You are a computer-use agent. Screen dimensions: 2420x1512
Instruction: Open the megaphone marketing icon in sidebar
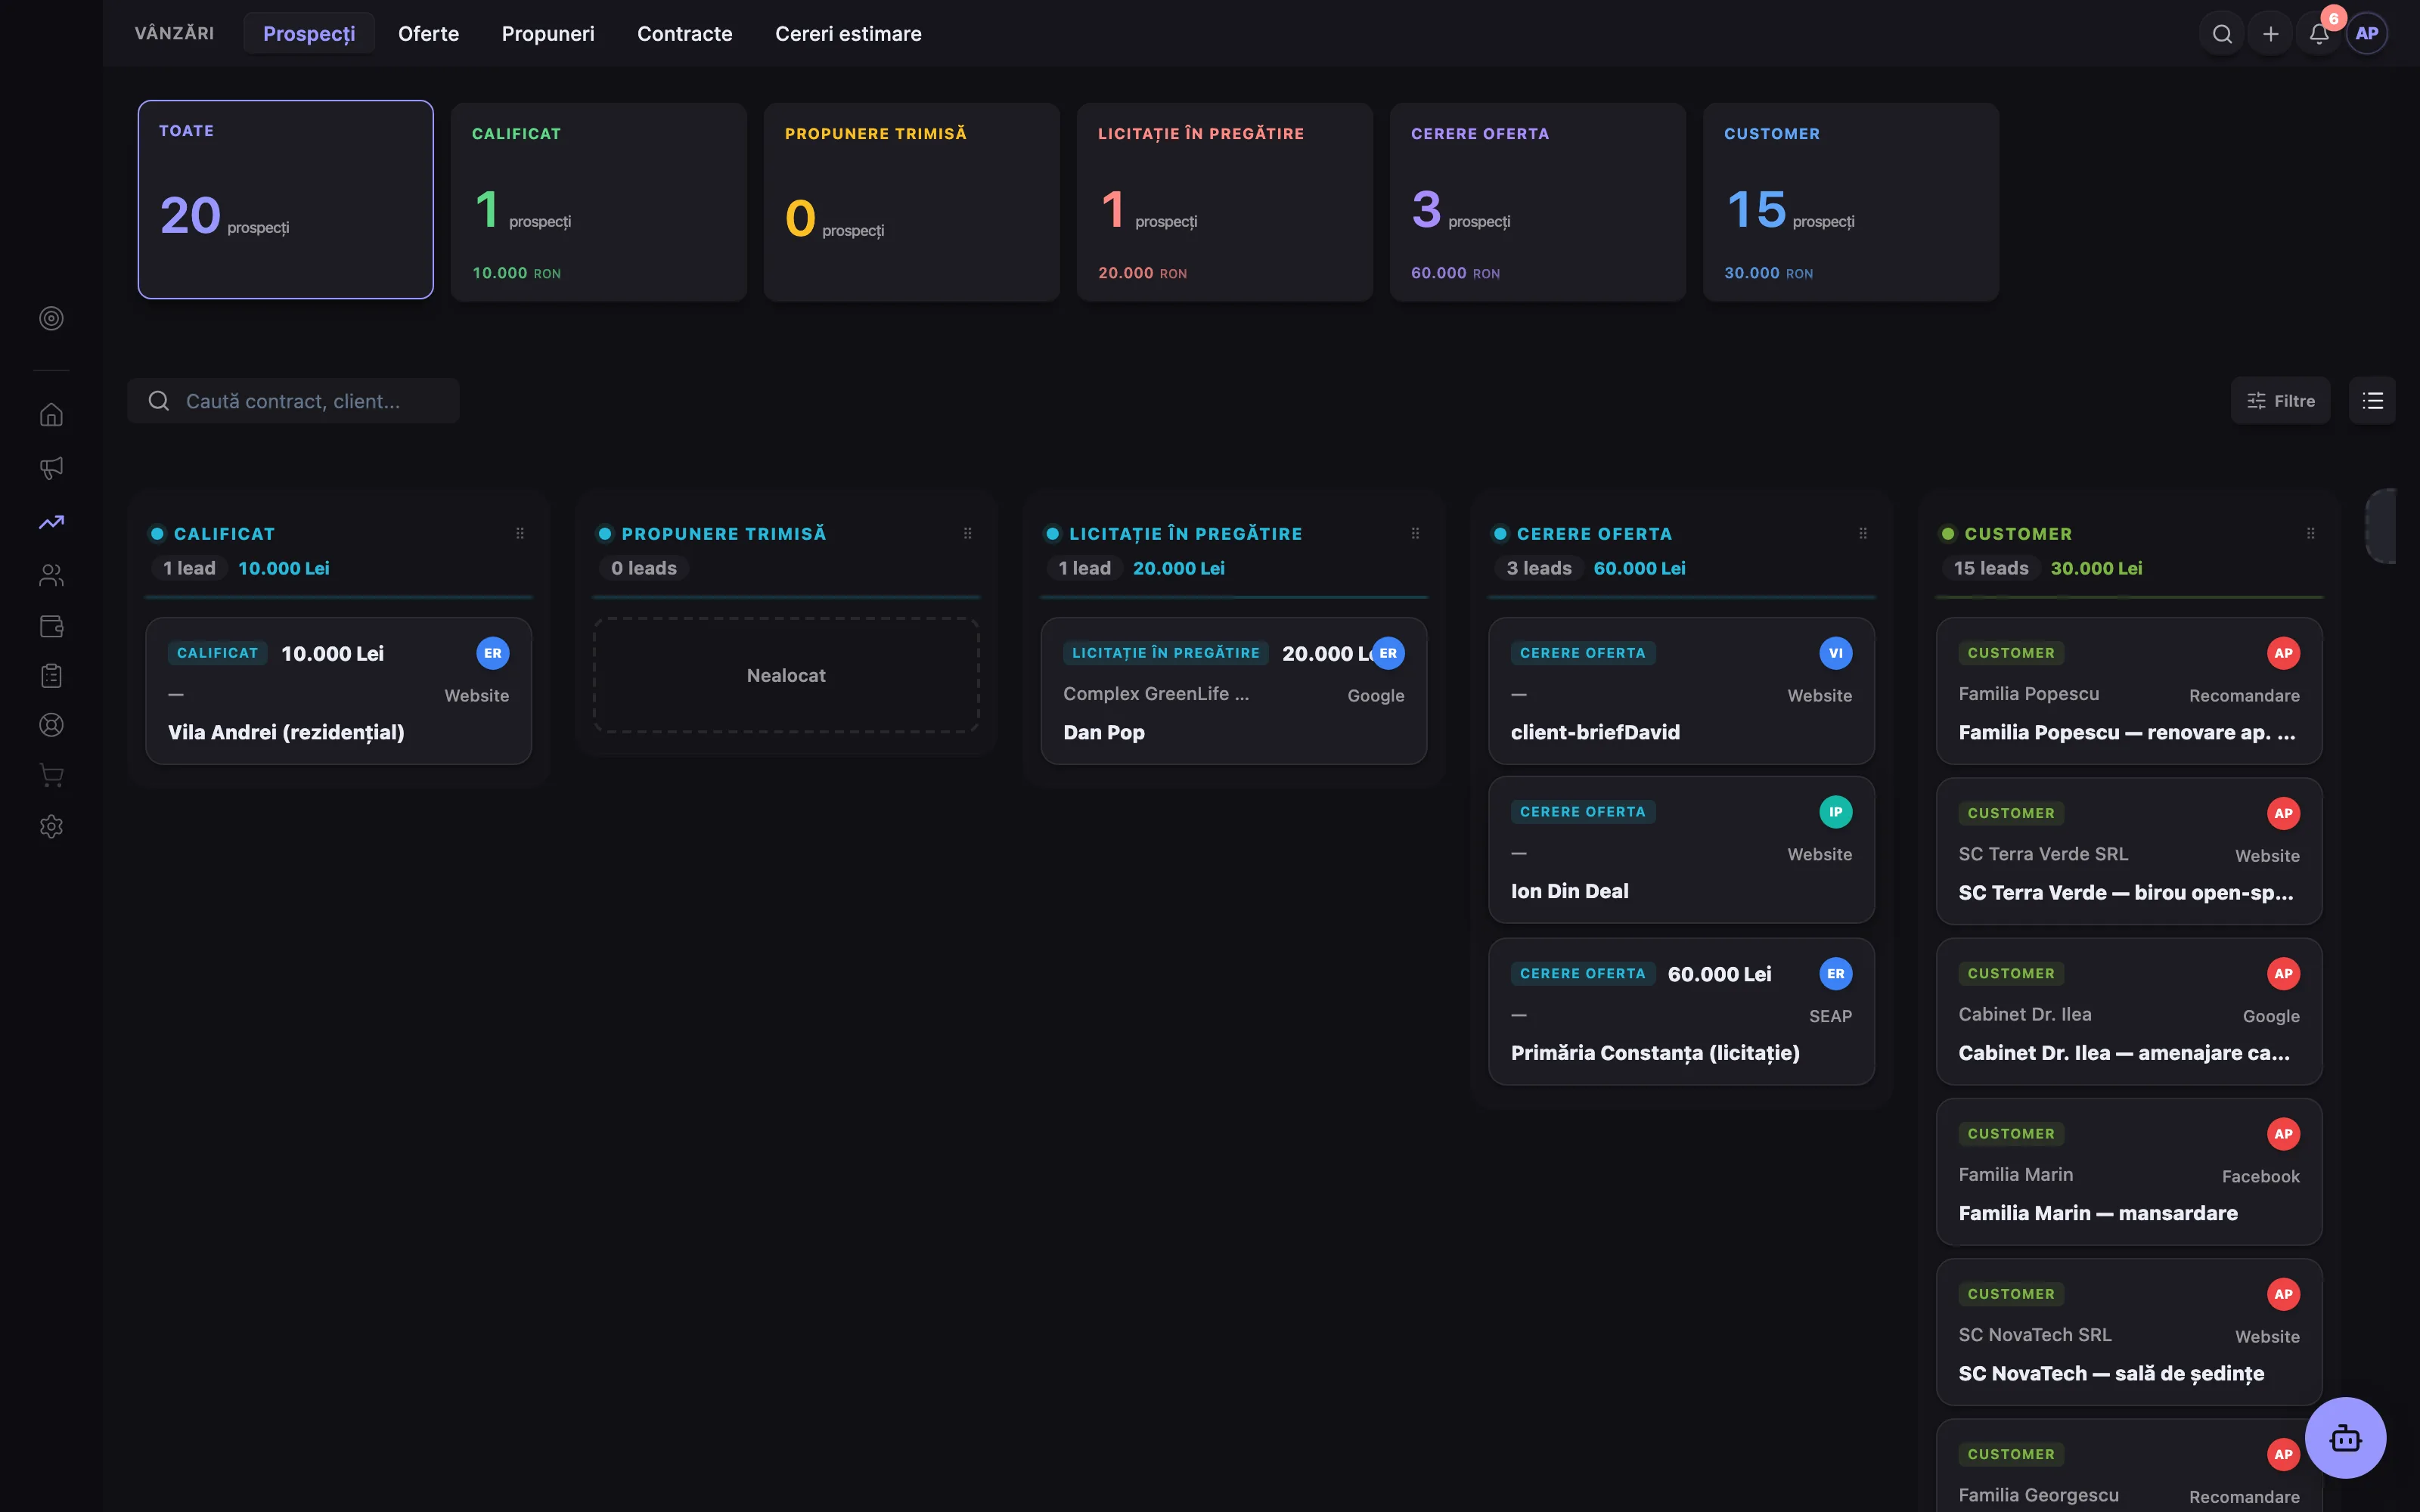(51, 468)
